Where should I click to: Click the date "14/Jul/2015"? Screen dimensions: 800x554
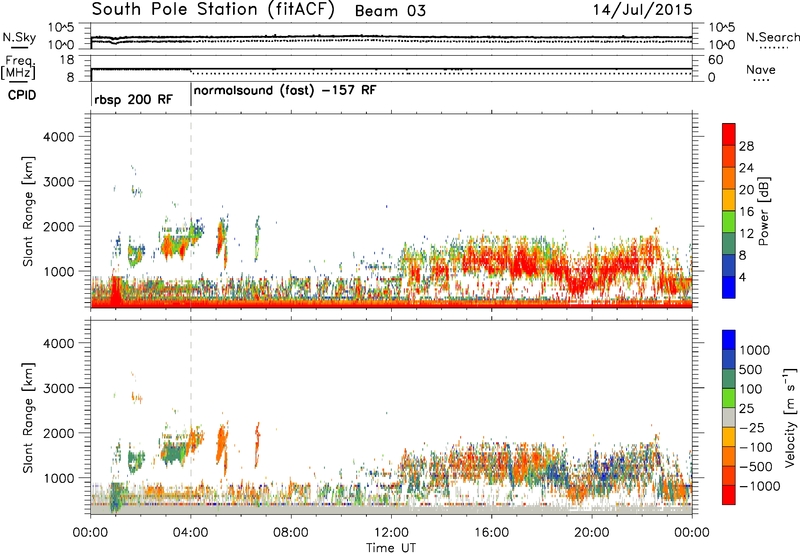642,10
